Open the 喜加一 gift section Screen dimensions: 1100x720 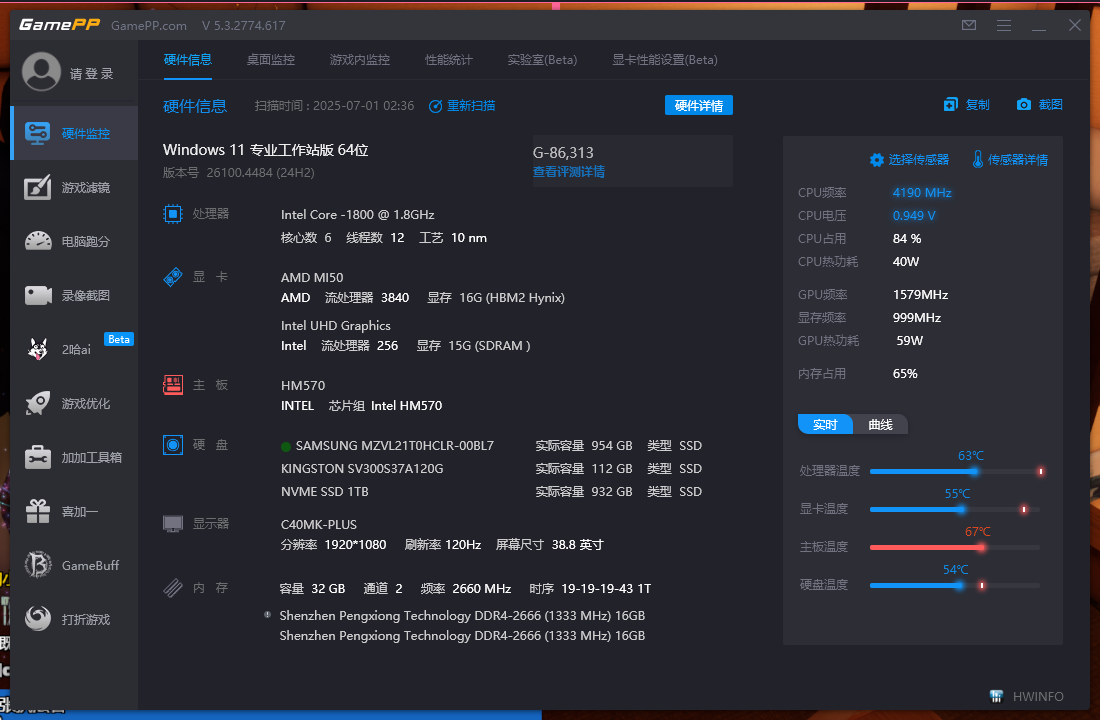point(74,512)
